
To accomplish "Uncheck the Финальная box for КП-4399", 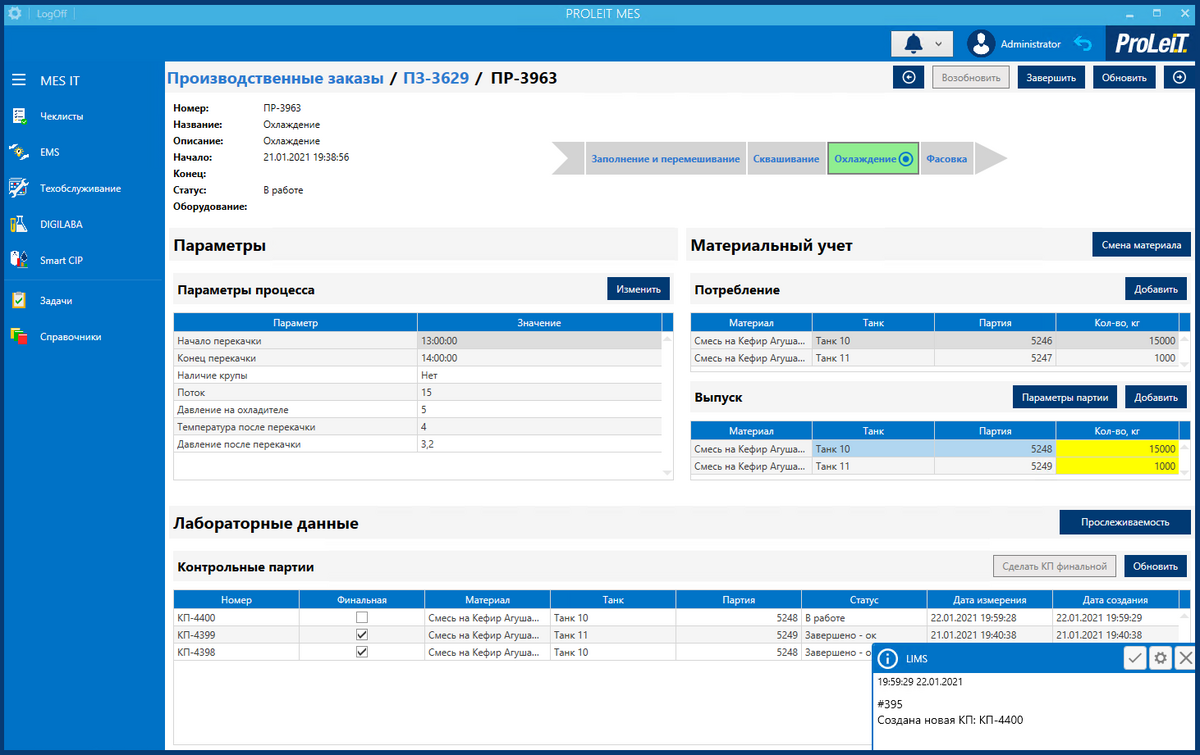I will 362,635.
